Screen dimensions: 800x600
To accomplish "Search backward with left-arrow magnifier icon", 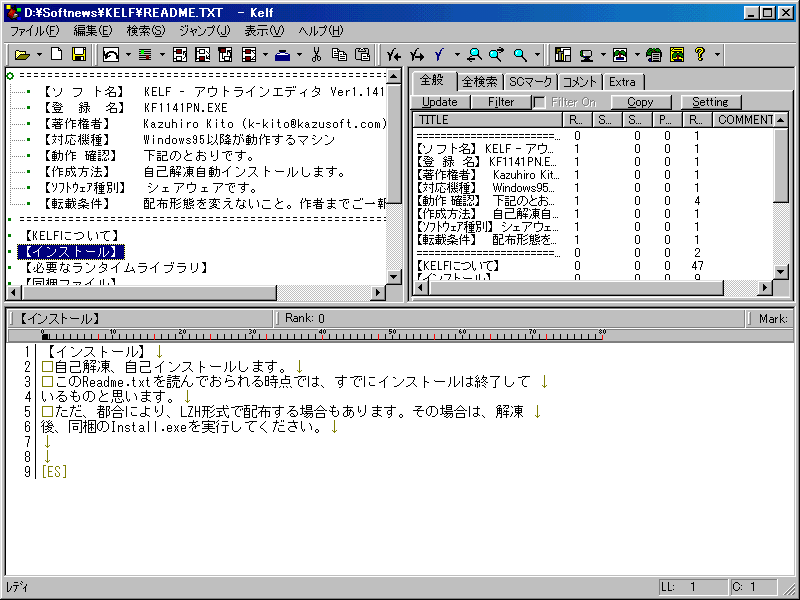I will [x=474, y=55].
